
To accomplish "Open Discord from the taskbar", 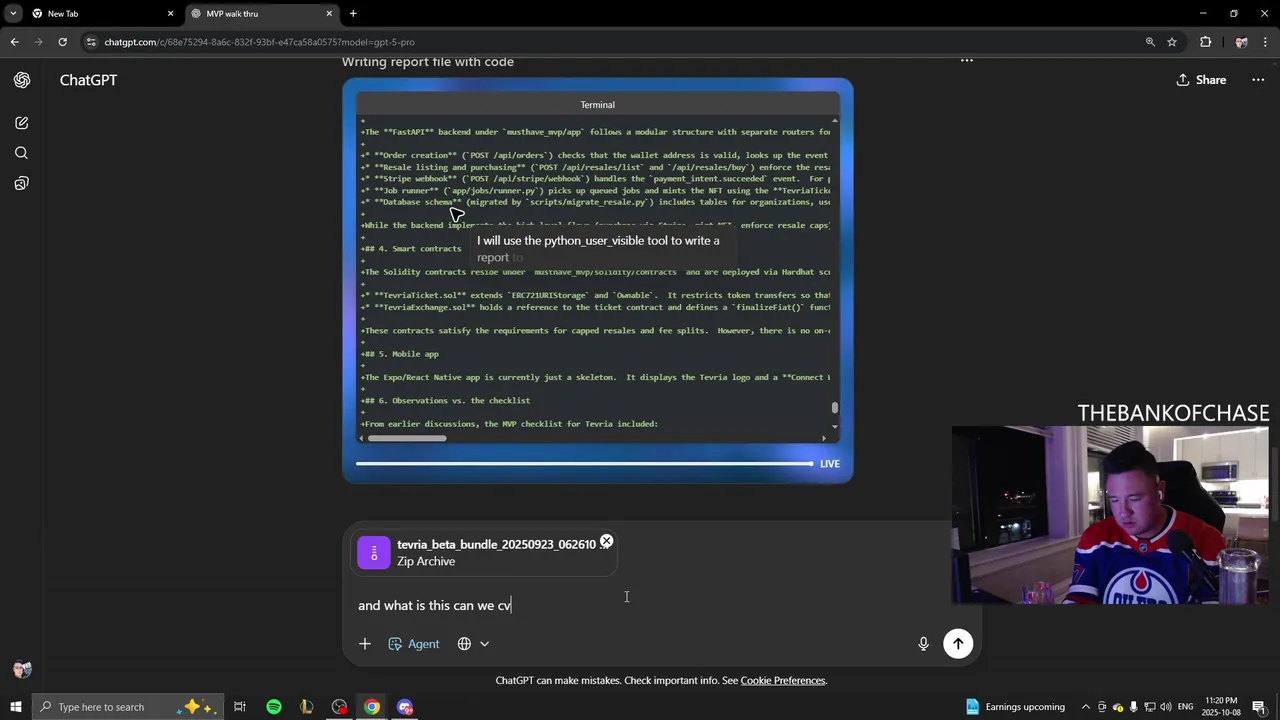I will [x=405, y=707].
